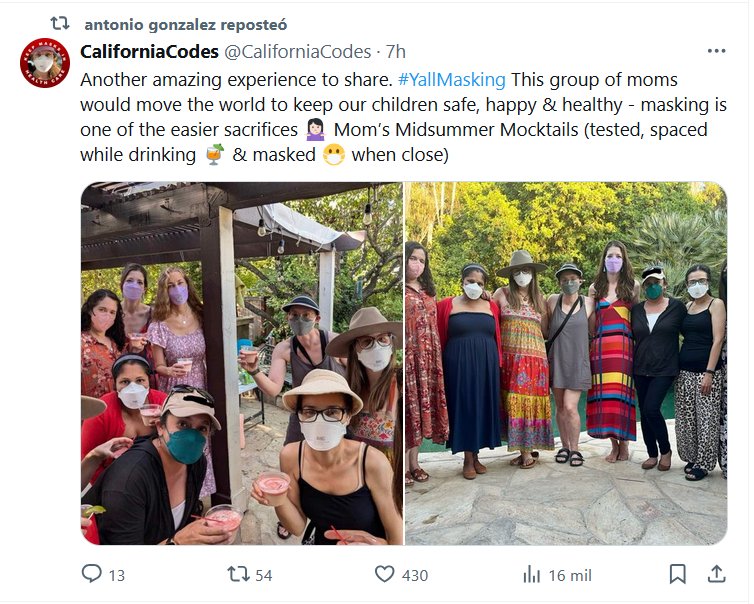Click the reply speech bubble icon
754x604 pixels.
click(x=91, y=574)
